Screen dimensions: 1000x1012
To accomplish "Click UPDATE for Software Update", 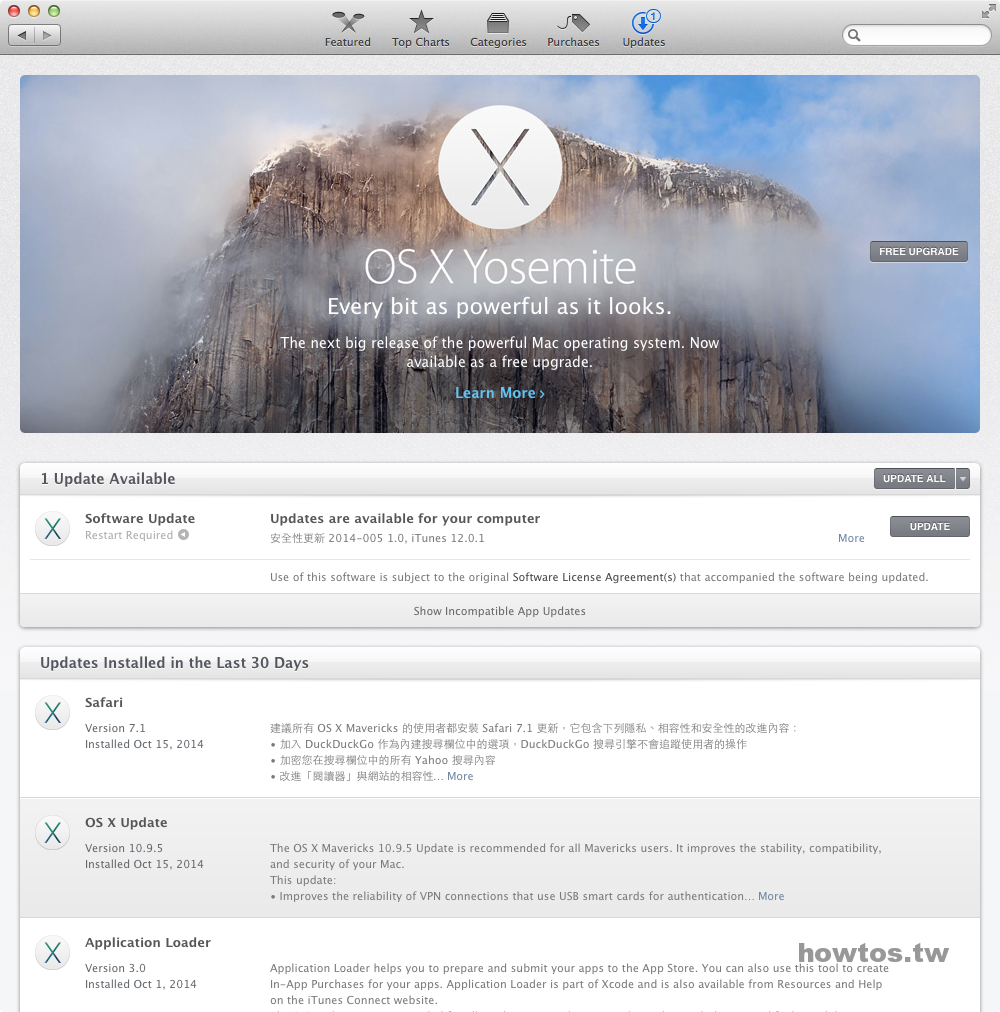I will tap(930, 527).
